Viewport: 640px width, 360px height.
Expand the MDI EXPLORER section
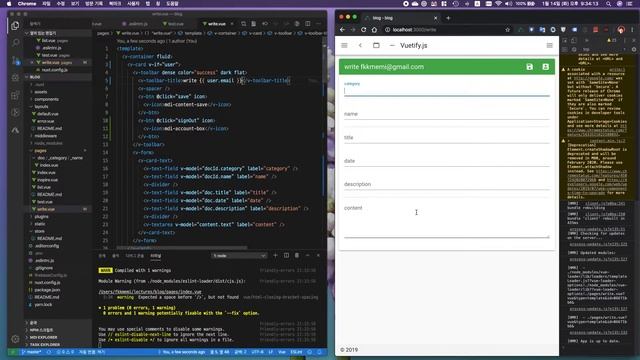(x=43, y=337)
